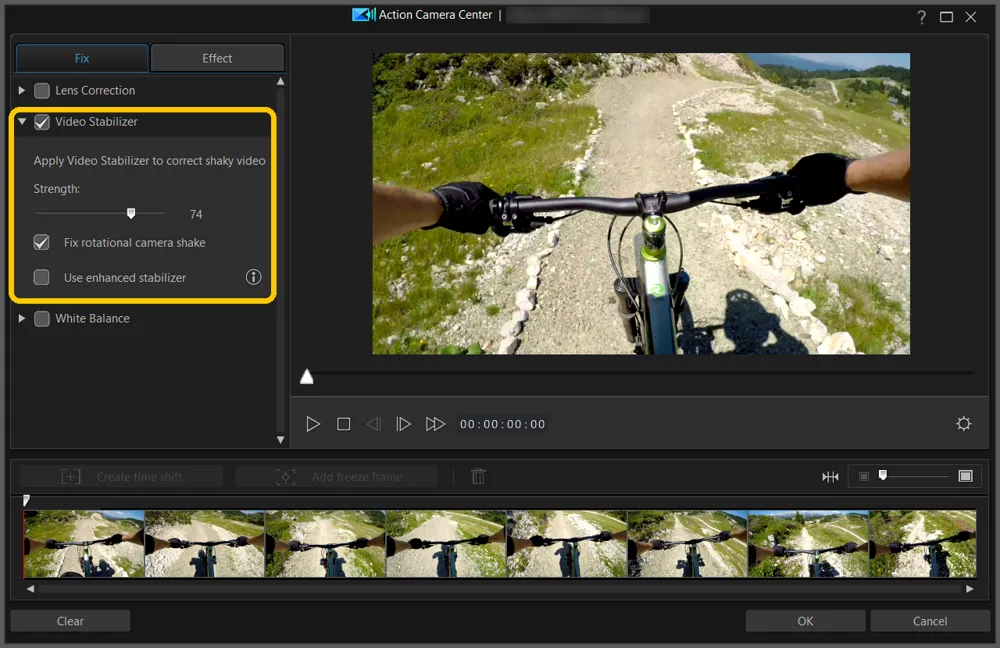
Task: Click the fix panel scroll up arrow
Action: tap(280, 82)
